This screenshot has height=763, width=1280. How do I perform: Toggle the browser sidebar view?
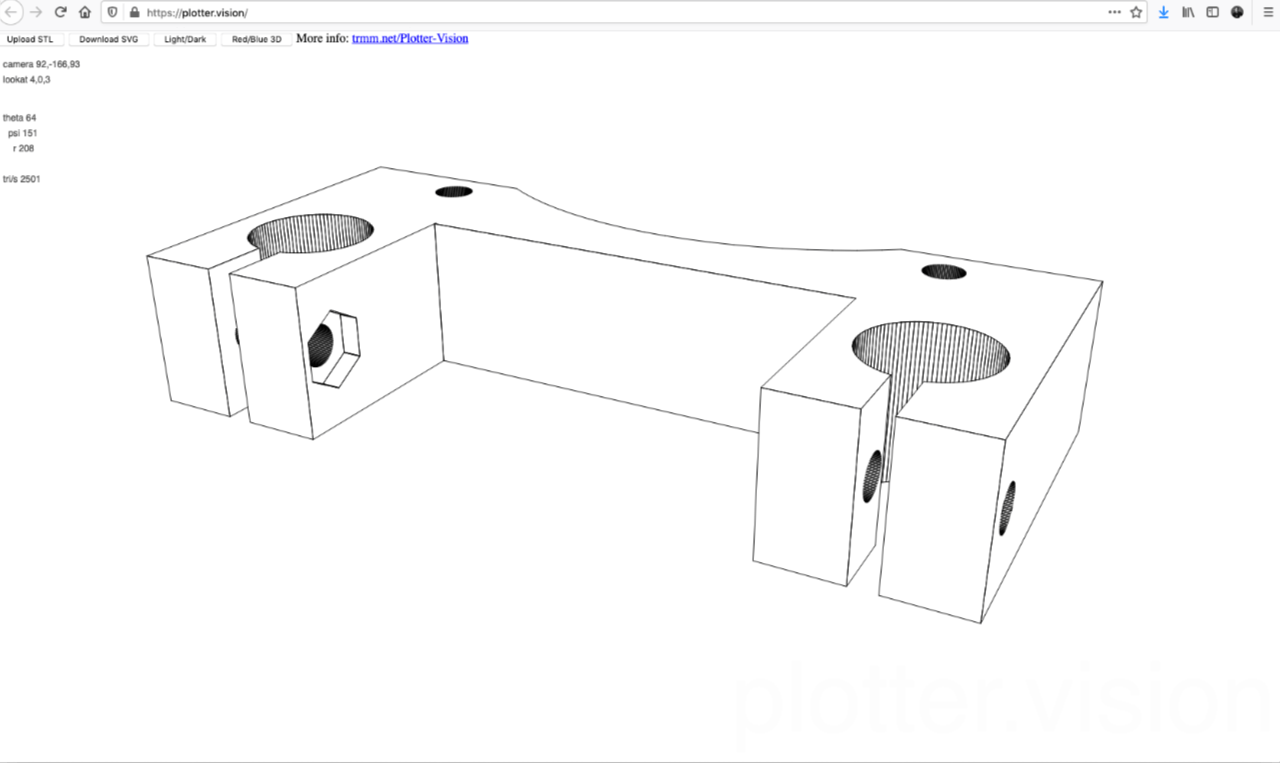1212,12
